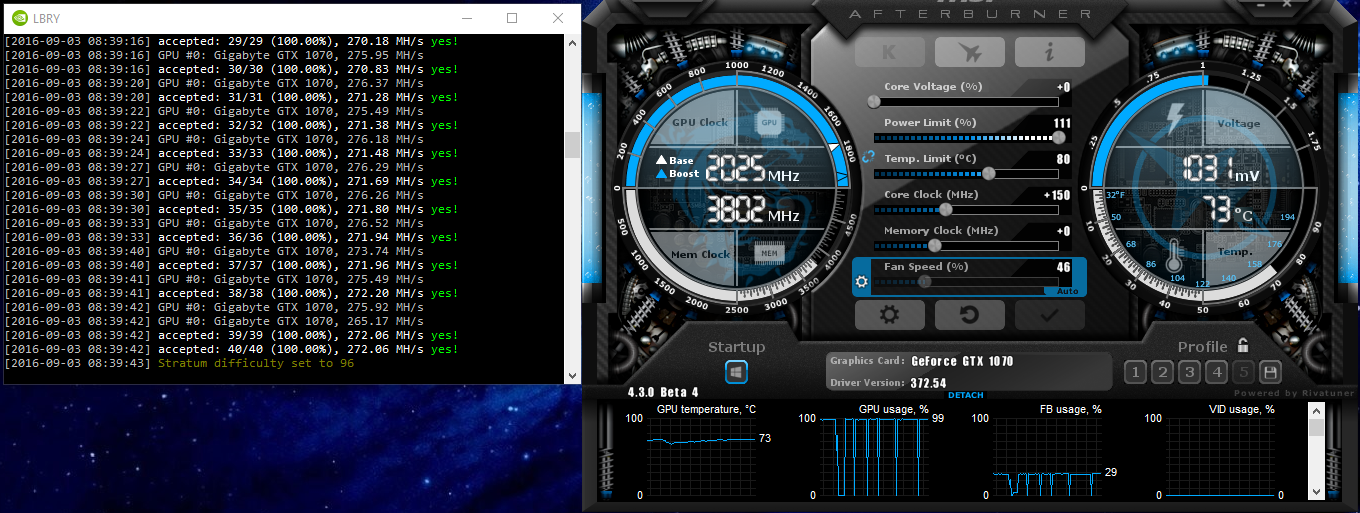
Task: Click the monitor graph scrollbar down arrow
Action: 1316,491
